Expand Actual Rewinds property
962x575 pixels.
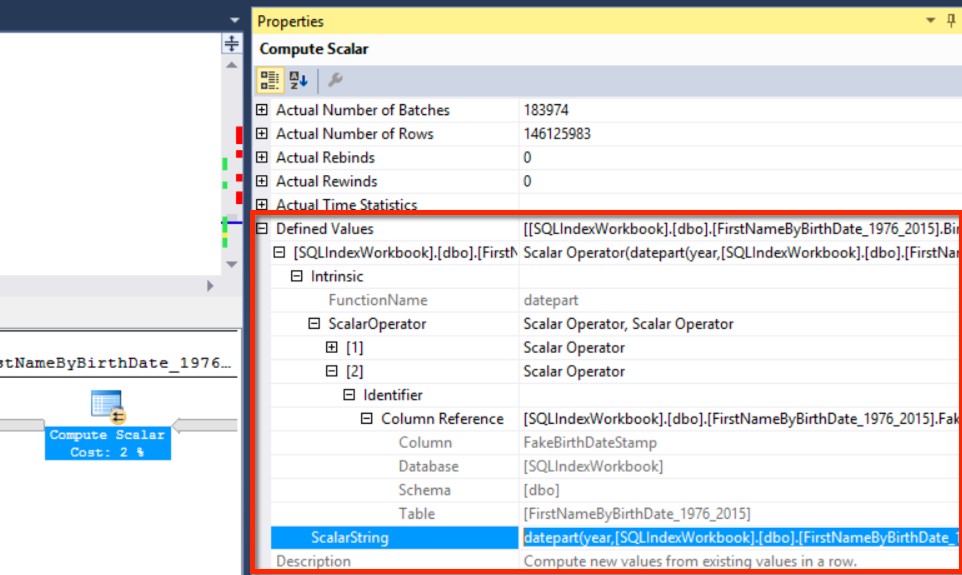262,181
